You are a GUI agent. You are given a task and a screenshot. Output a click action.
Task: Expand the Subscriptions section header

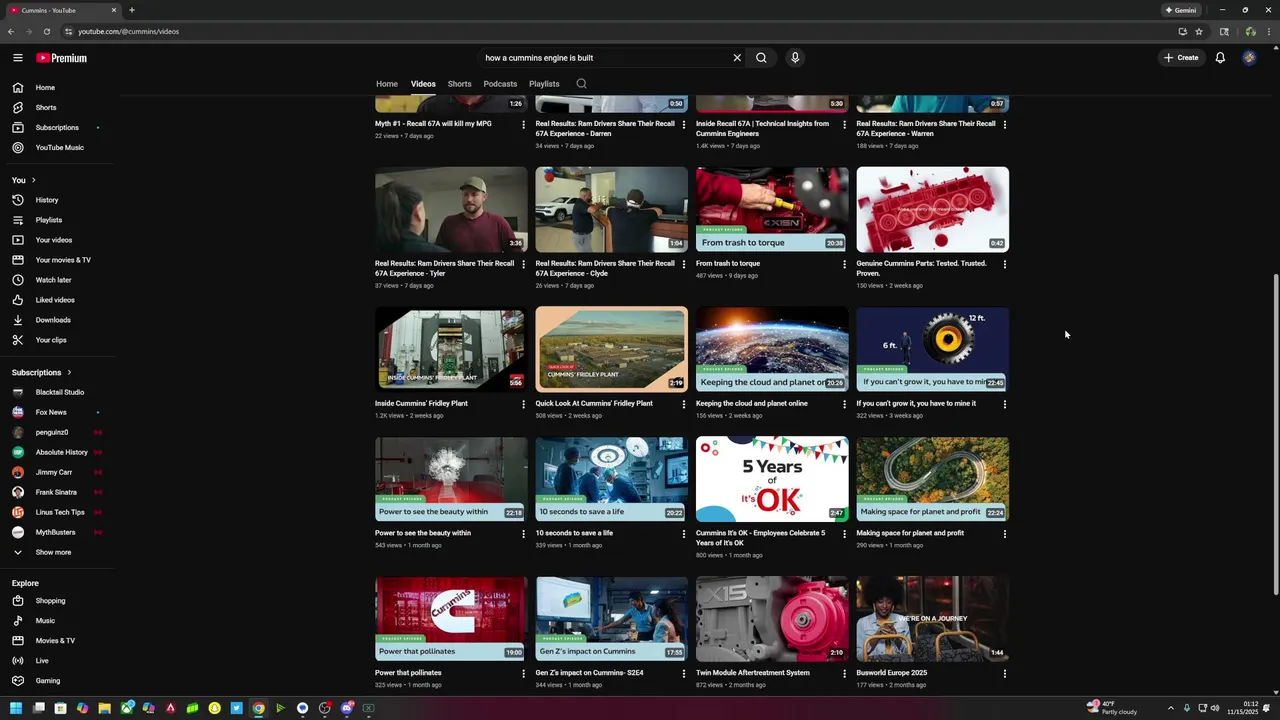point(42,372)
